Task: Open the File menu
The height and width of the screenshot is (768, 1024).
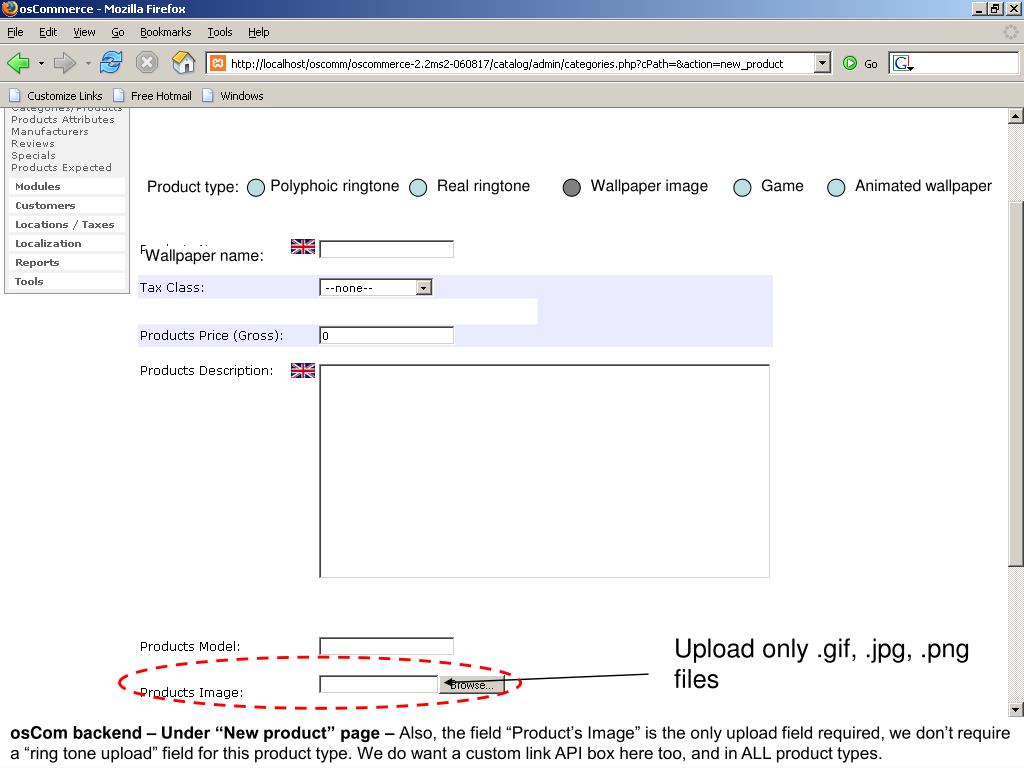Action: [15, 32]
